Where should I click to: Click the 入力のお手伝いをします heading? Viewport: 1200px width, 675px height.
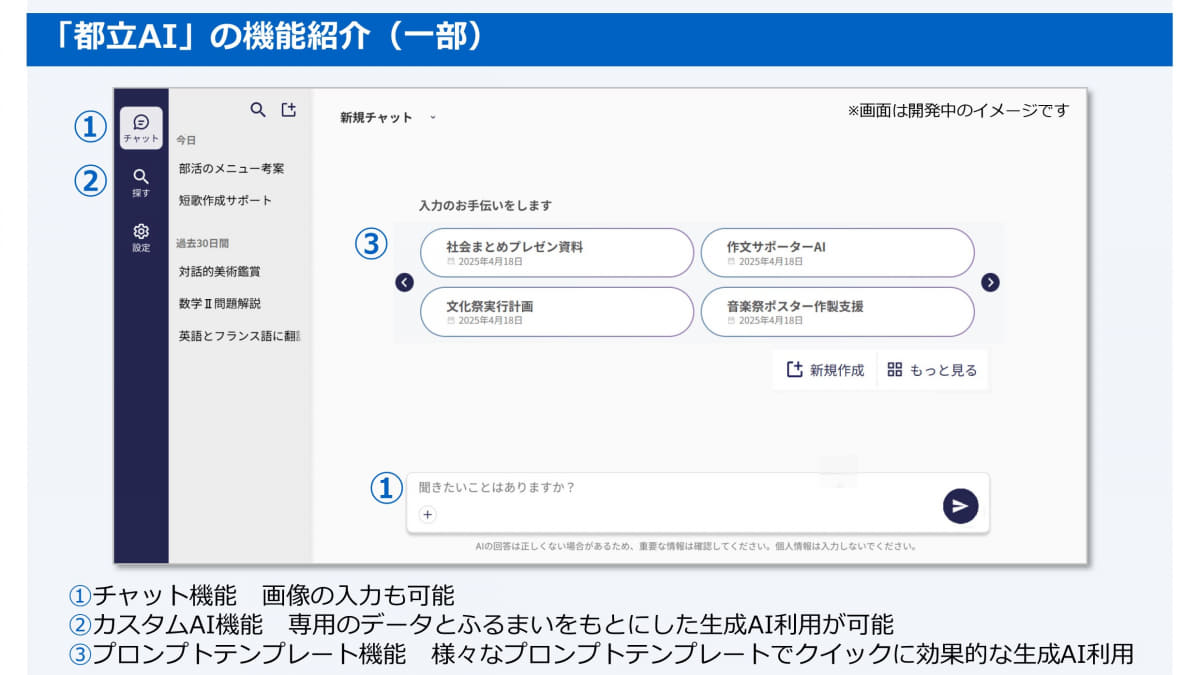[485, 205]
